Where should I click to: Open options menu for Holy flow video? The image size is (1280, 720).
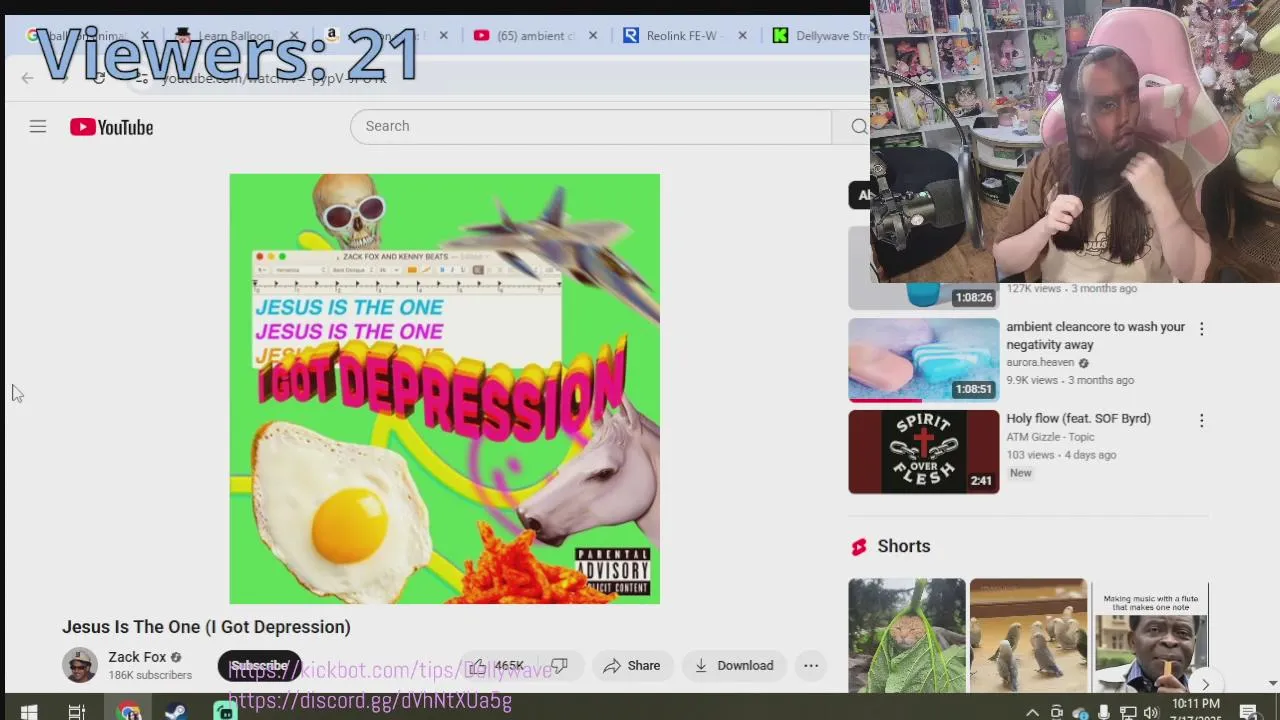pos(1201,420)
